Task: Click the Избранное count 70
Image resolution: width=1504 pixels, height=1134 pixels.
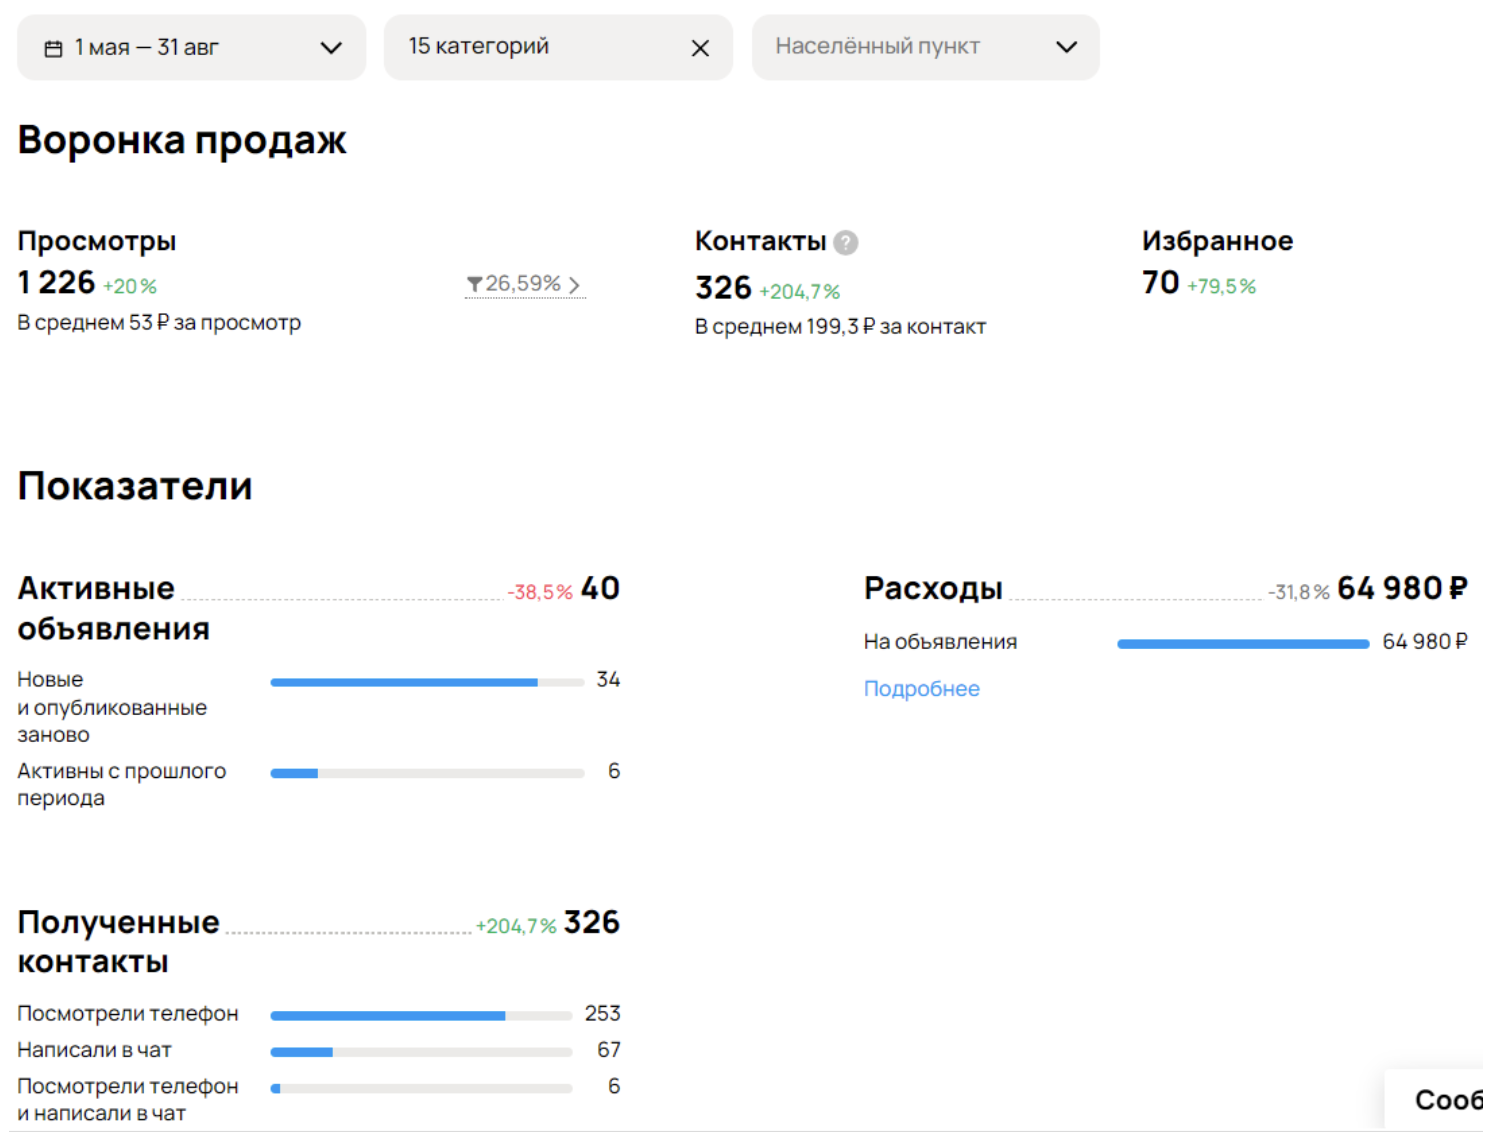Action: coord(1161,283)
